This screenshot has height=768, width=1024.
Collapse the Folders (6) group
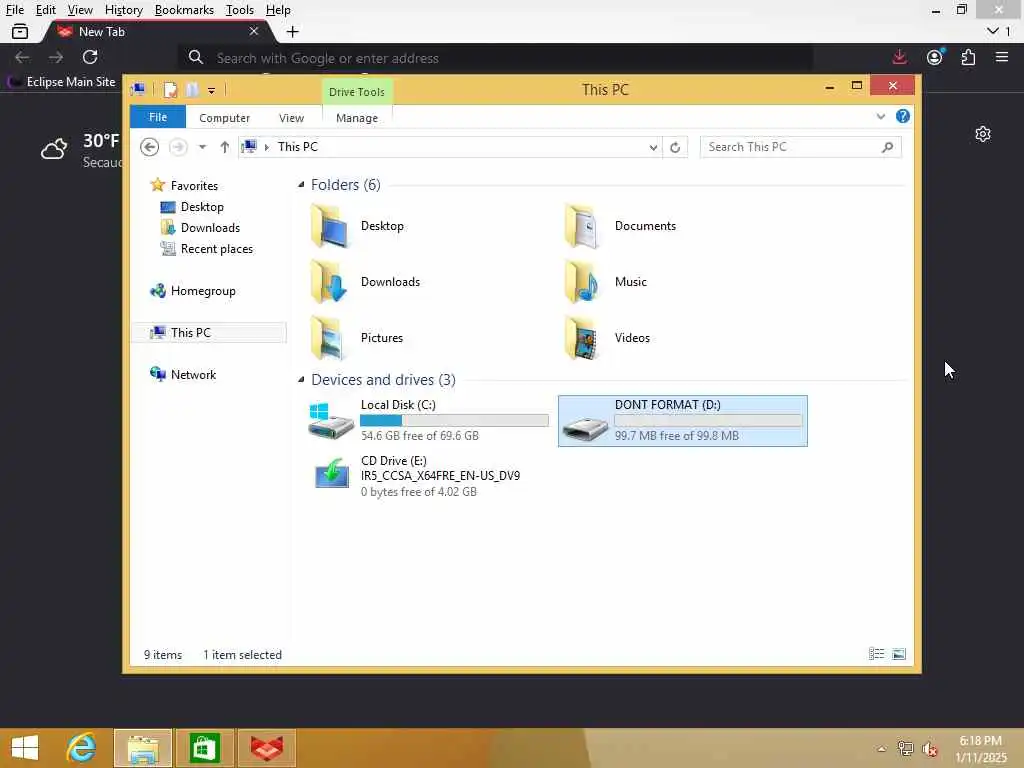point(301,185)
